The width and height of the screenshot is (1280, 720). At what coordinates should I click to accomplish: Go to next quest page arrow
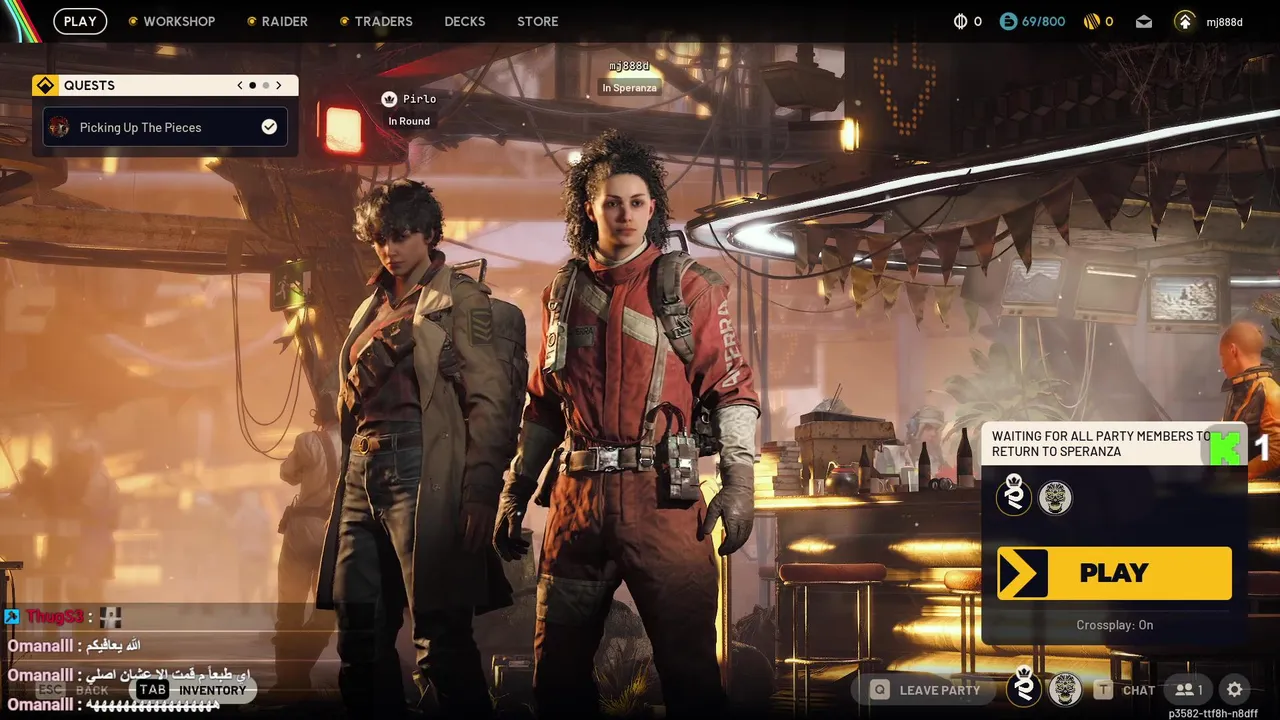click(x=279, y=85)
